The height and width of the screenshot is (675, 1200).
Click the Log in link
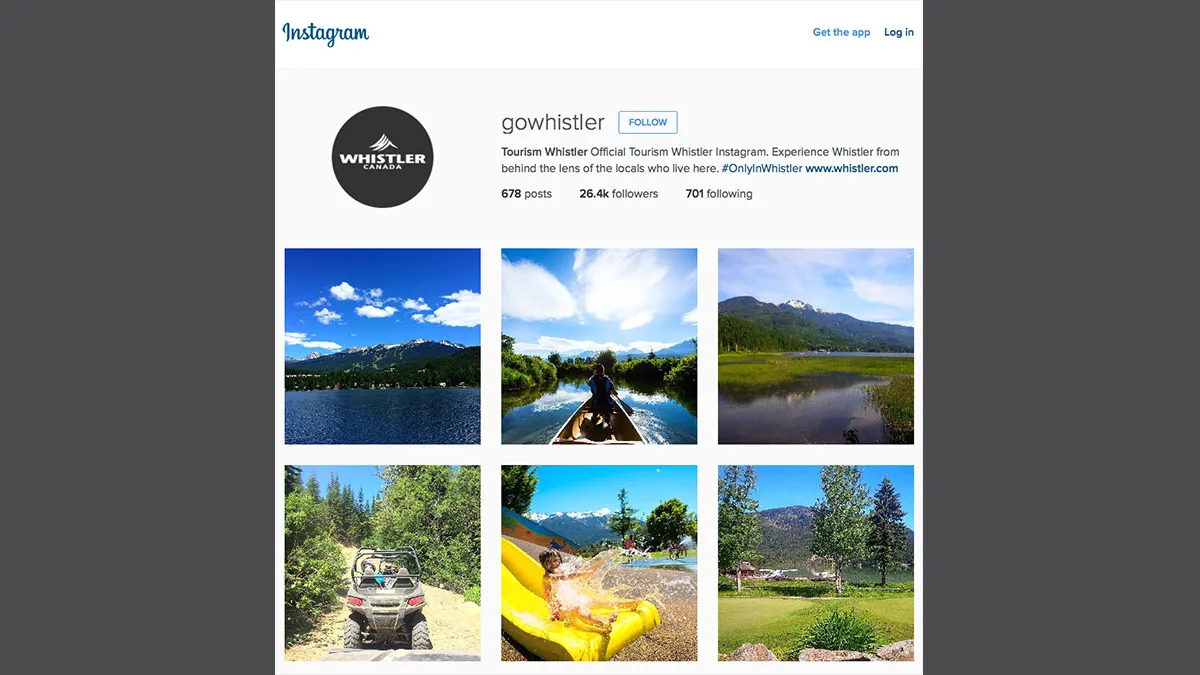point(899,32)
